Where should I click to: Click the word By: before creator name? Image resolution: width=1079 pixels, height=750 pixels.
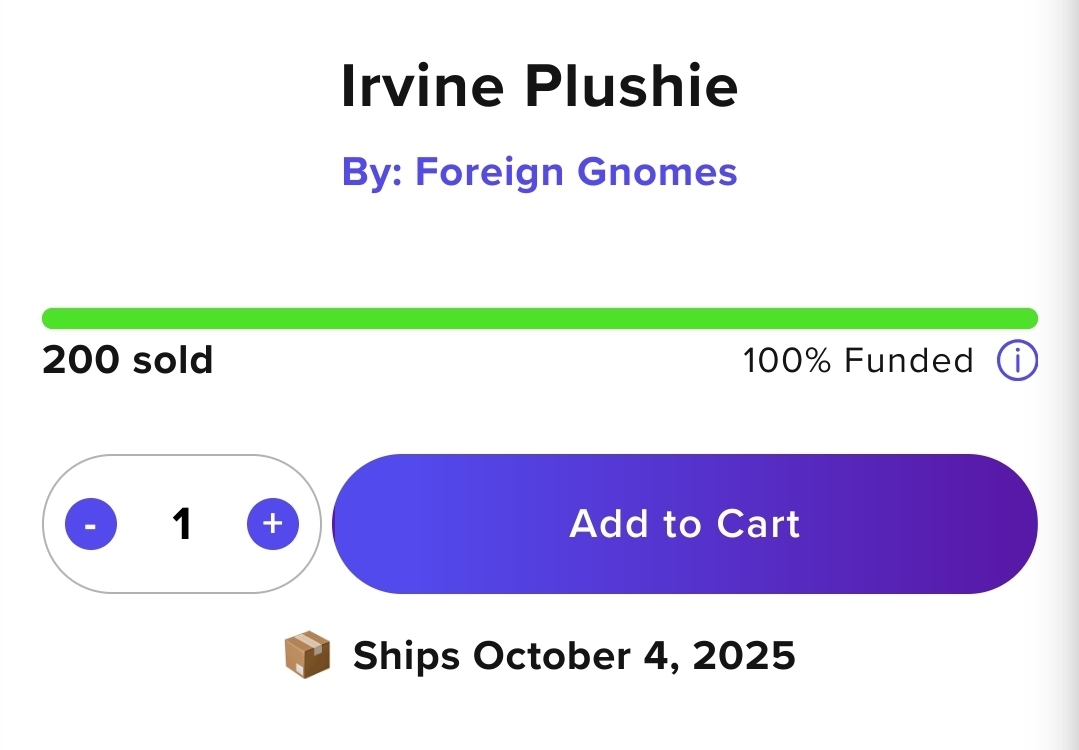coord(372,172)
